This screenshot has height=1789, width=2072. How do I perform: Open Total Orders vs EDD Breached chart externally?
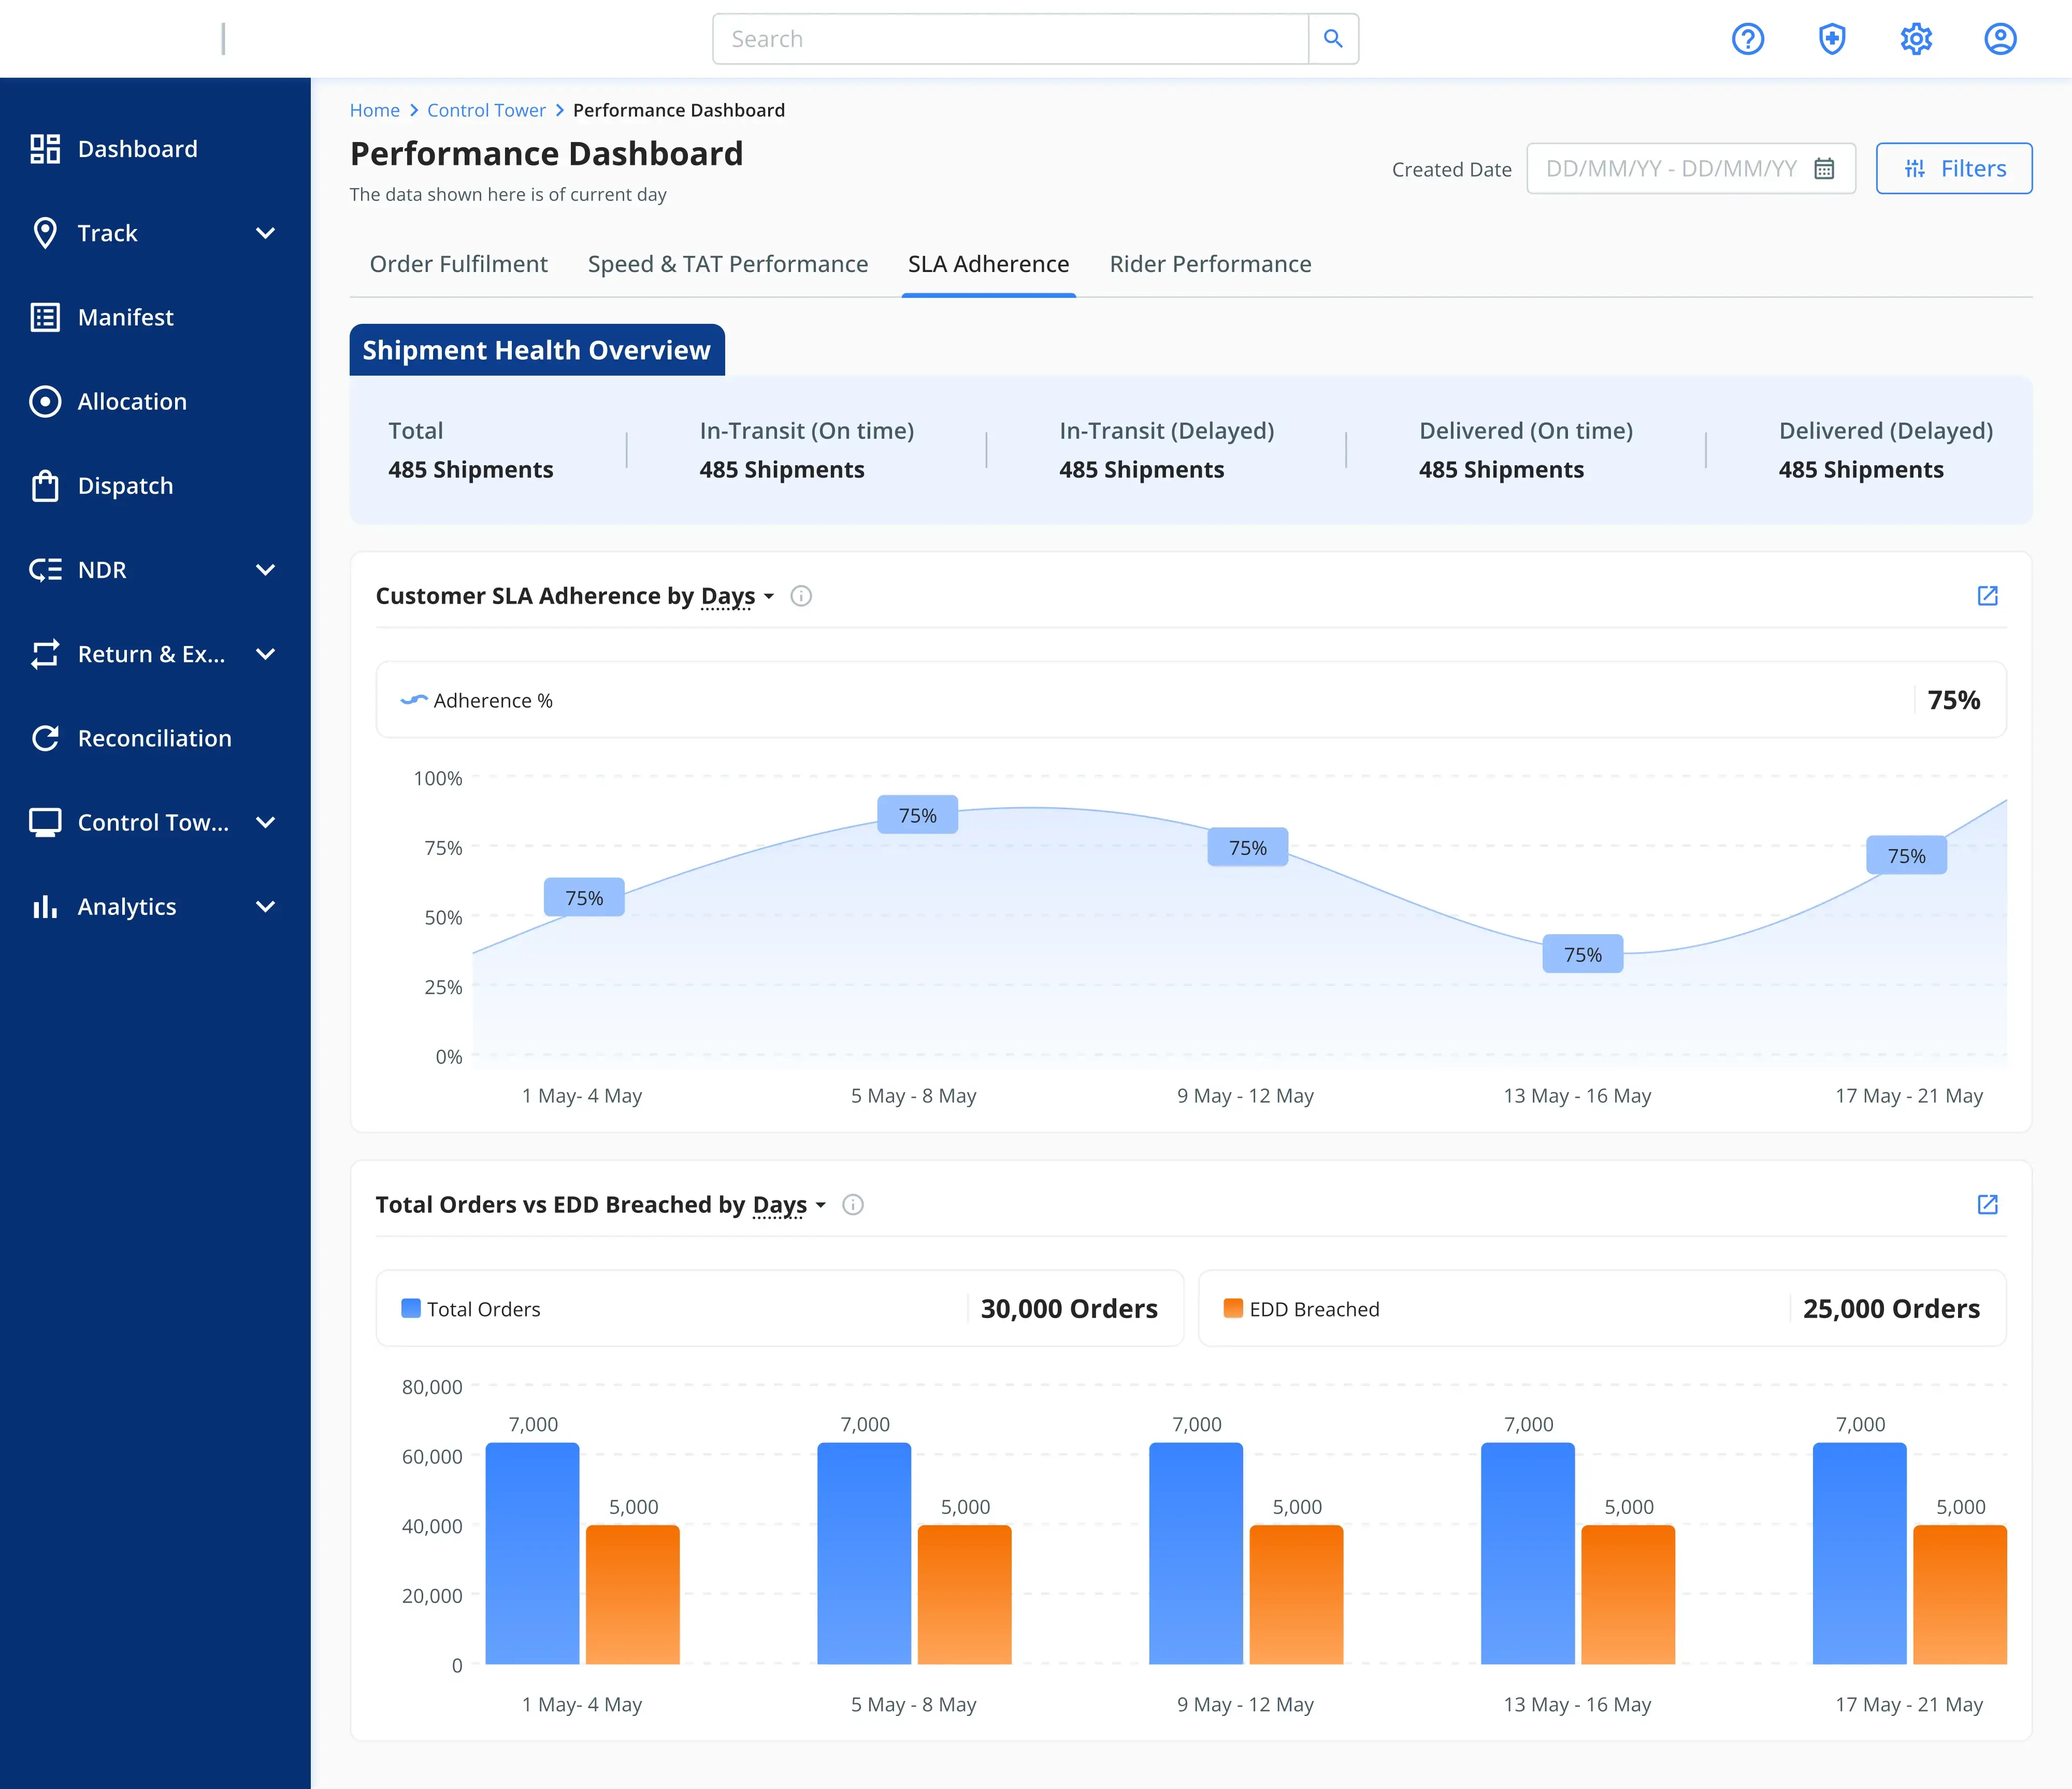pos(1987,1204)
